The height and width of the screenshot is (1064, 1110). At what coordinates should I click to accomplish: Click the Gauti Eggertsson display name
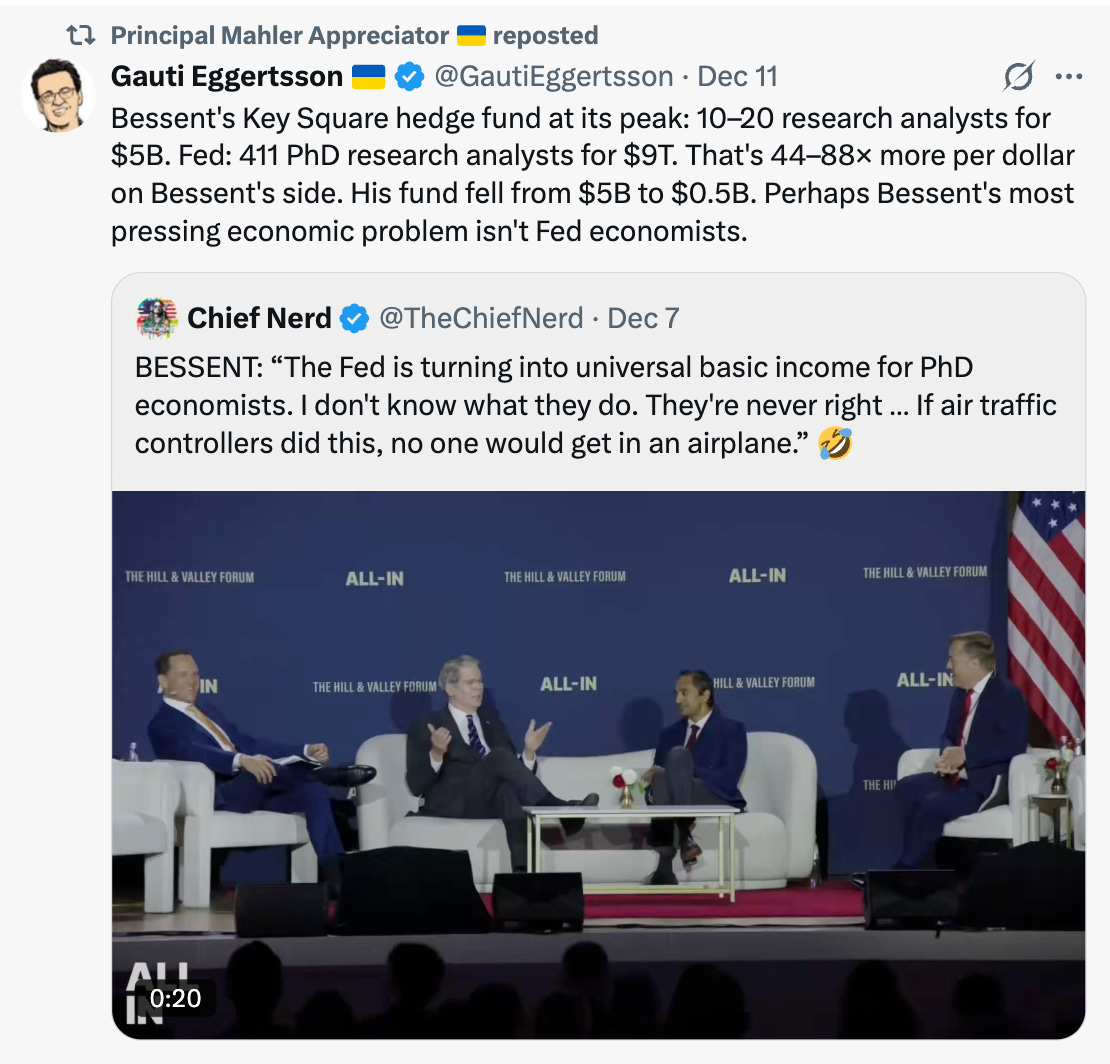pyautogui.click(x=226, y=76)
